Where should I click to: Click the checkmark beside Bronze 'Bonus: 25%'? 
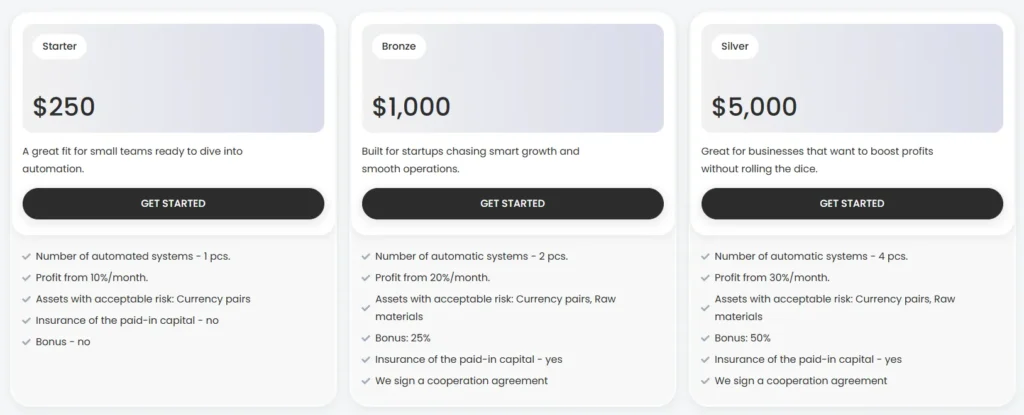pyautogui.click(x=366, y=338)
